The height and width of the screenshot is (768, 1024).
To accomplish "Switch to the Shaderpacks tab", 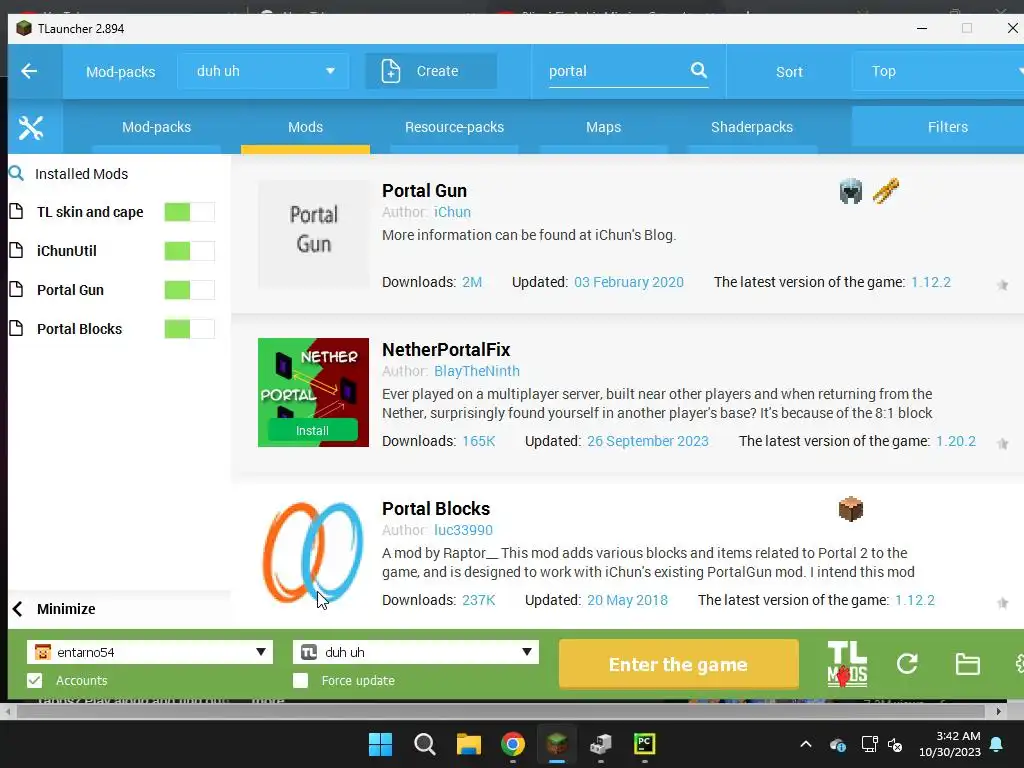I will point(752,127).
